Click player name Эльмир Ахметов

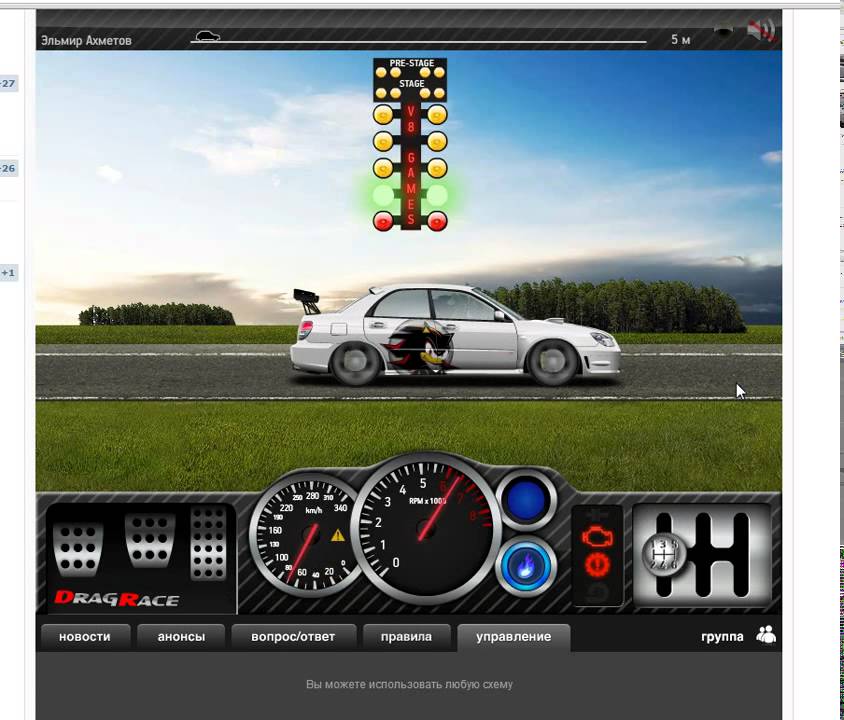click(x=86, y=40)
